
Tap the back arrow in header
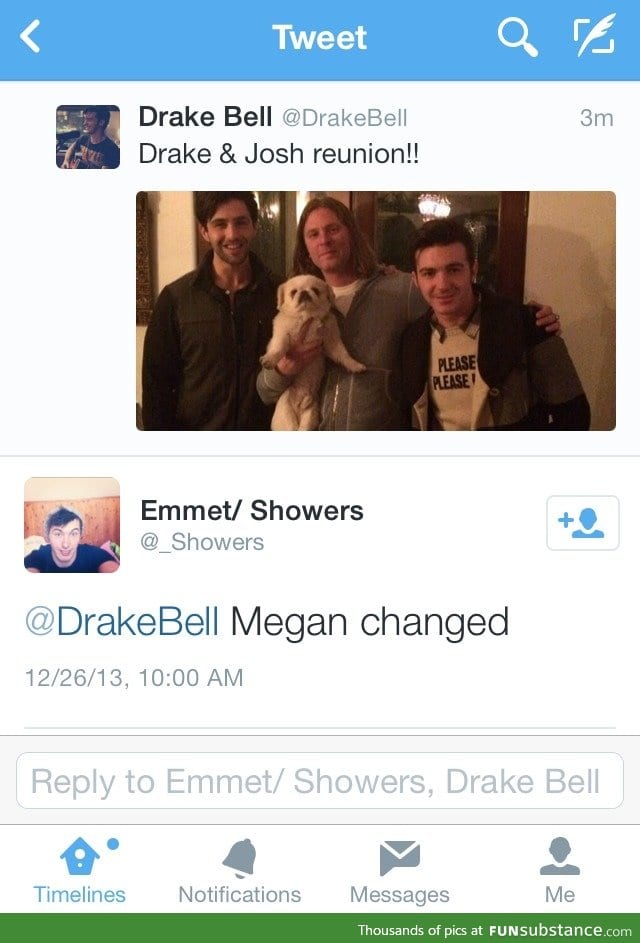click(29, 36)
